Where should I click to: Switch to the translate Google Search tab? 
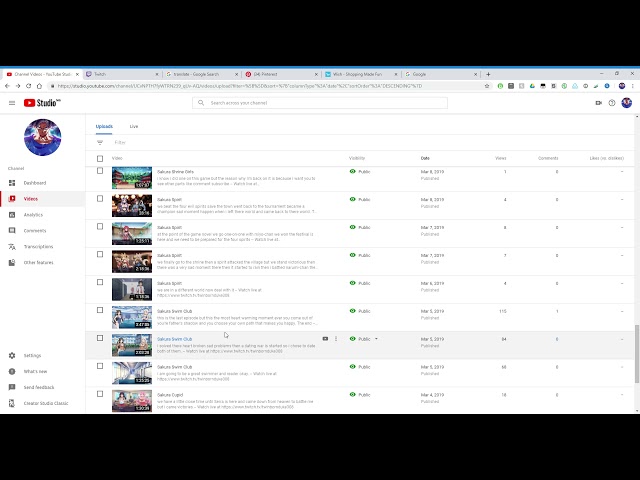click(x=201, y=74)
